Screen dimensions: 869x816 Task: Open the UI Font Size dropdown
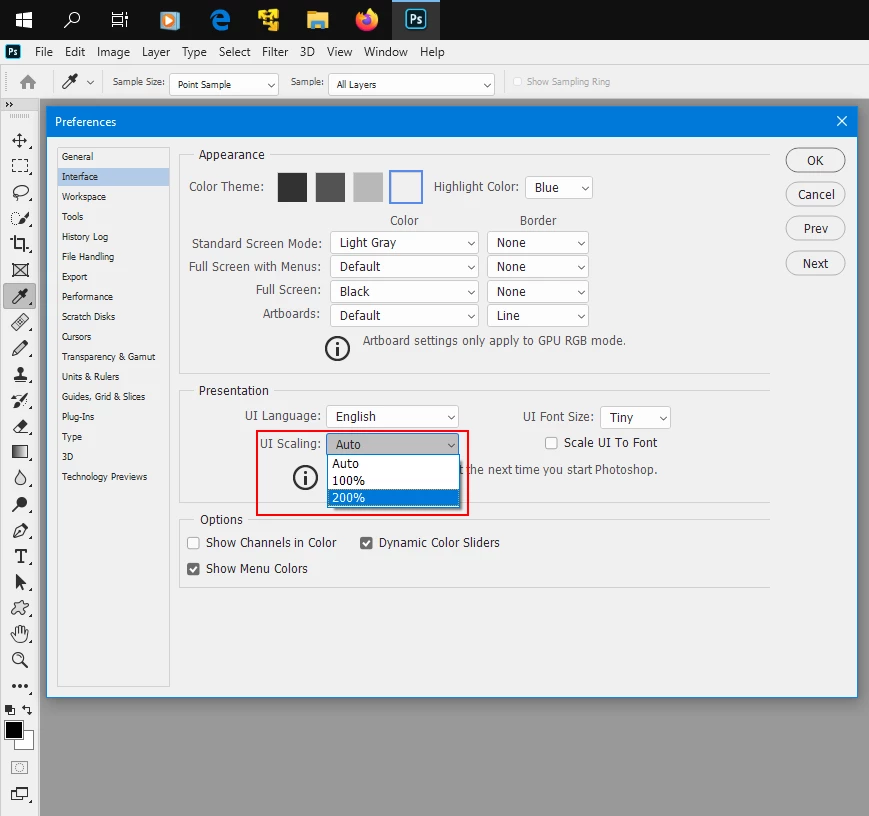point(635,417)
